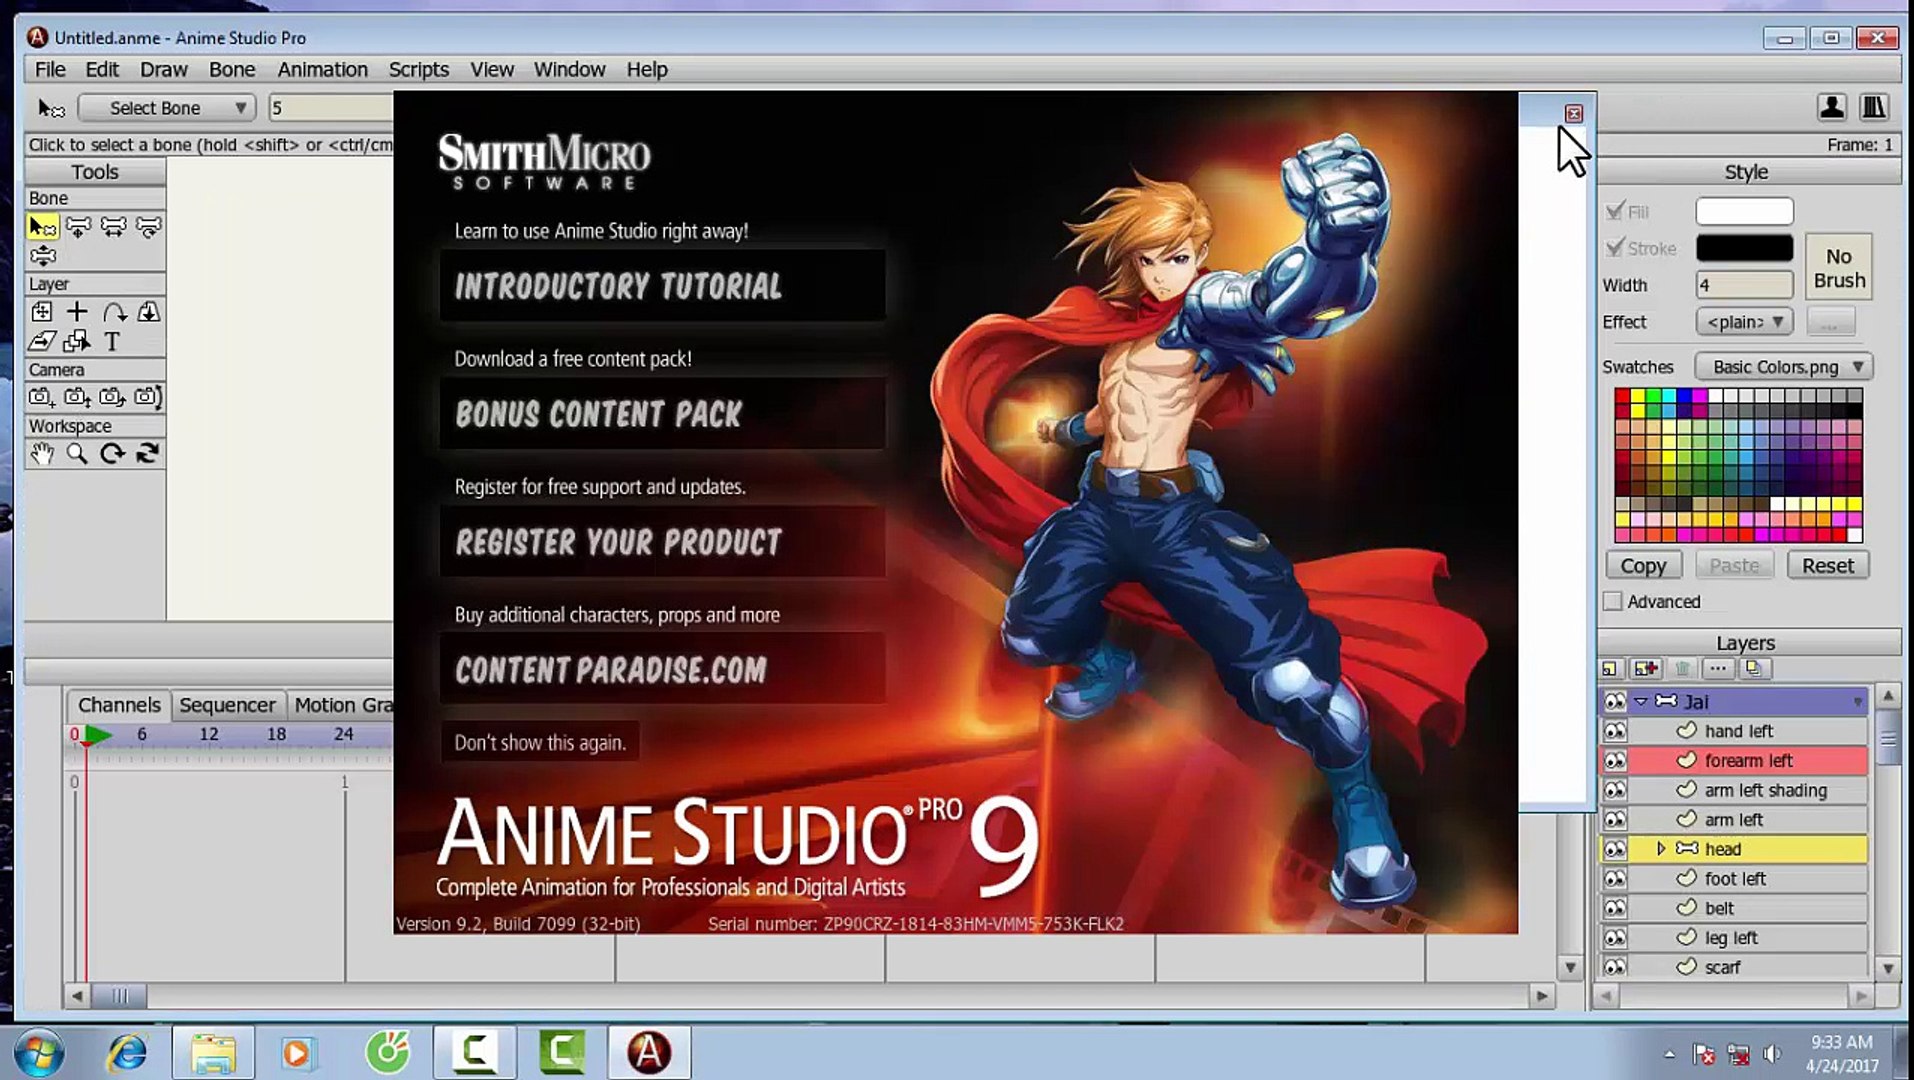Hide the arm left shading layer
Screen dimensions: 1914x1080
click(1615, 790)
